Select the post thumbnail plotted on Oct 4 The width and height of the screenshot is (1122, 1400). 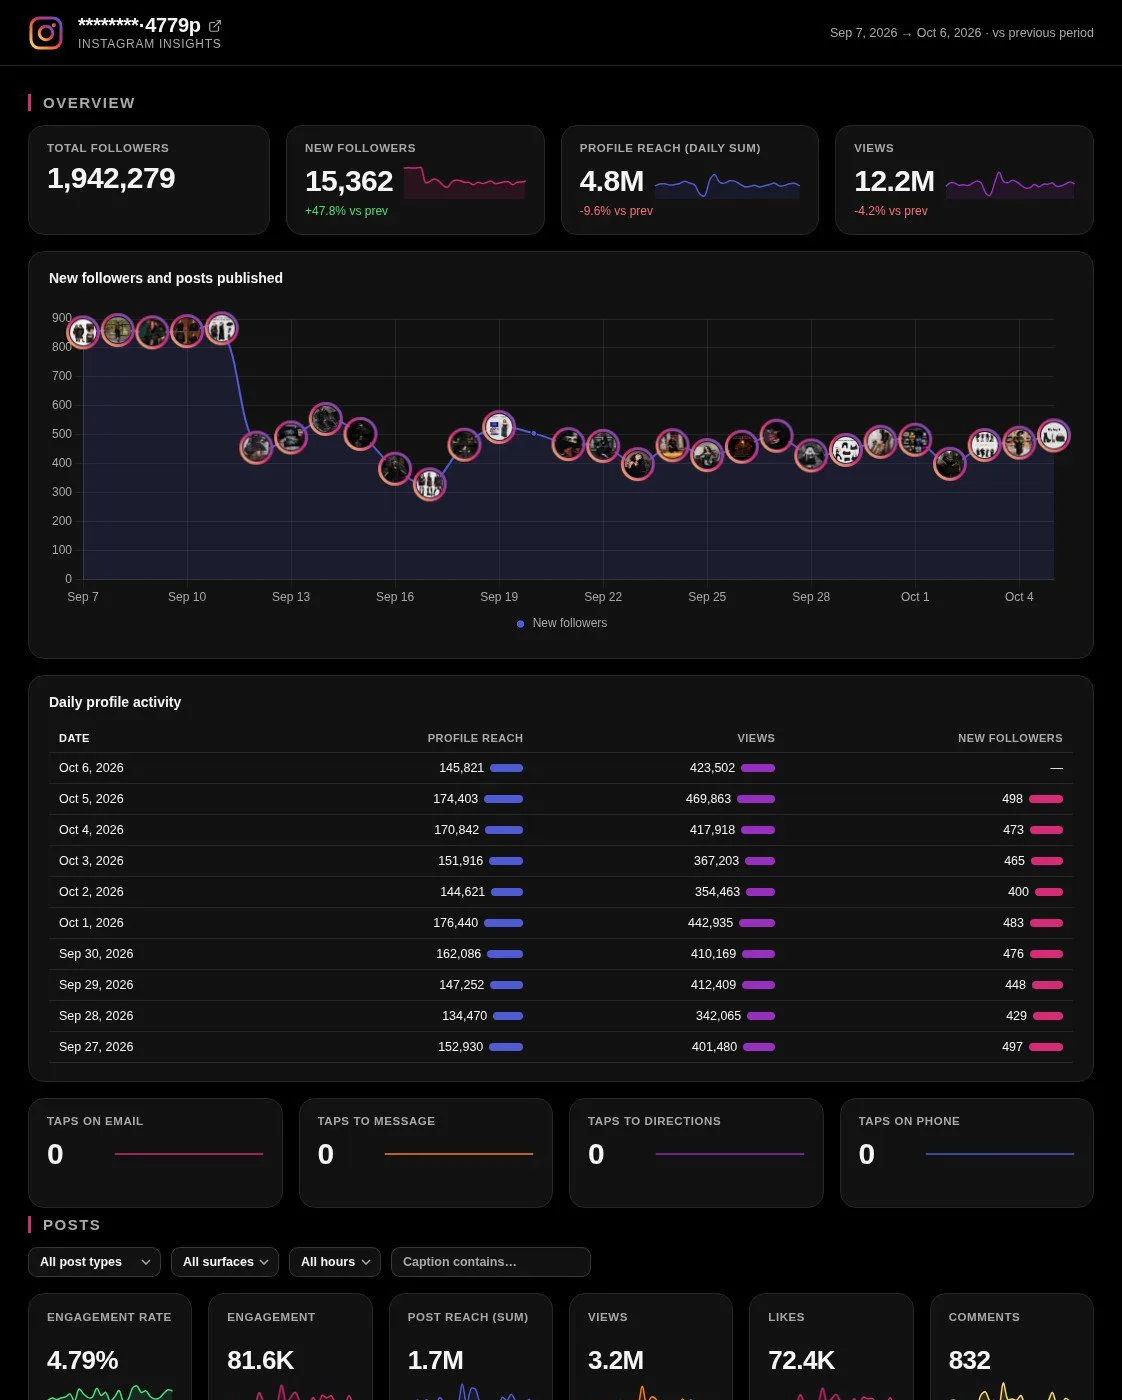[x=1019, y=442]
